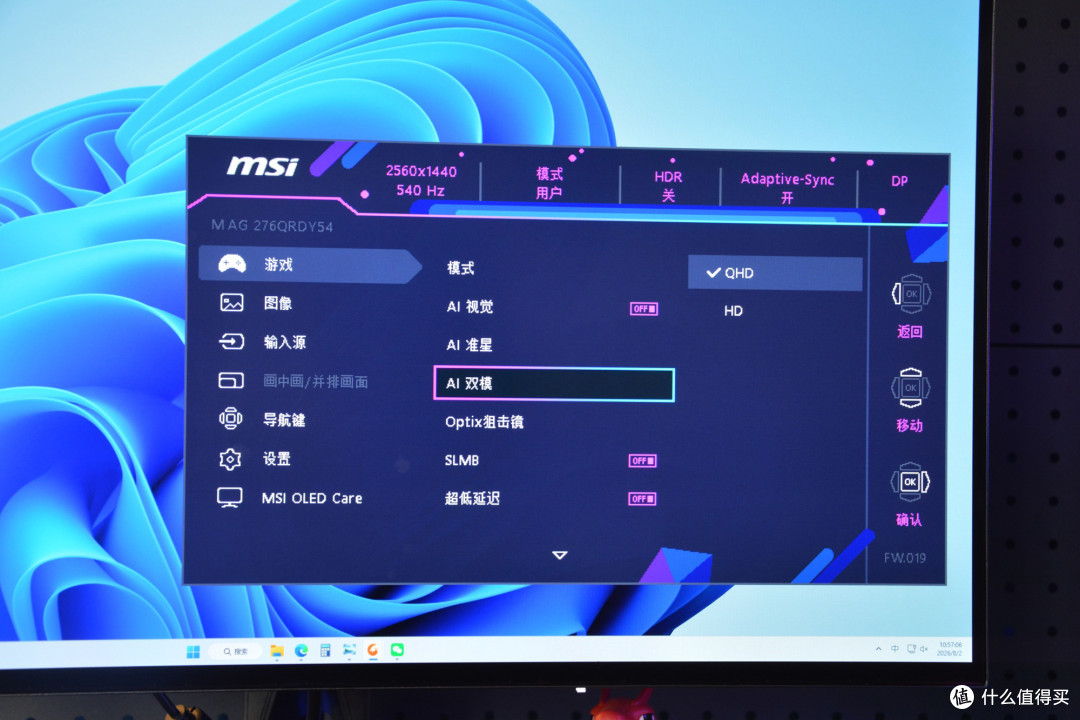Click the picture icon beside 图像
This screenshot has width=1080, height=720.
(231, 302)
